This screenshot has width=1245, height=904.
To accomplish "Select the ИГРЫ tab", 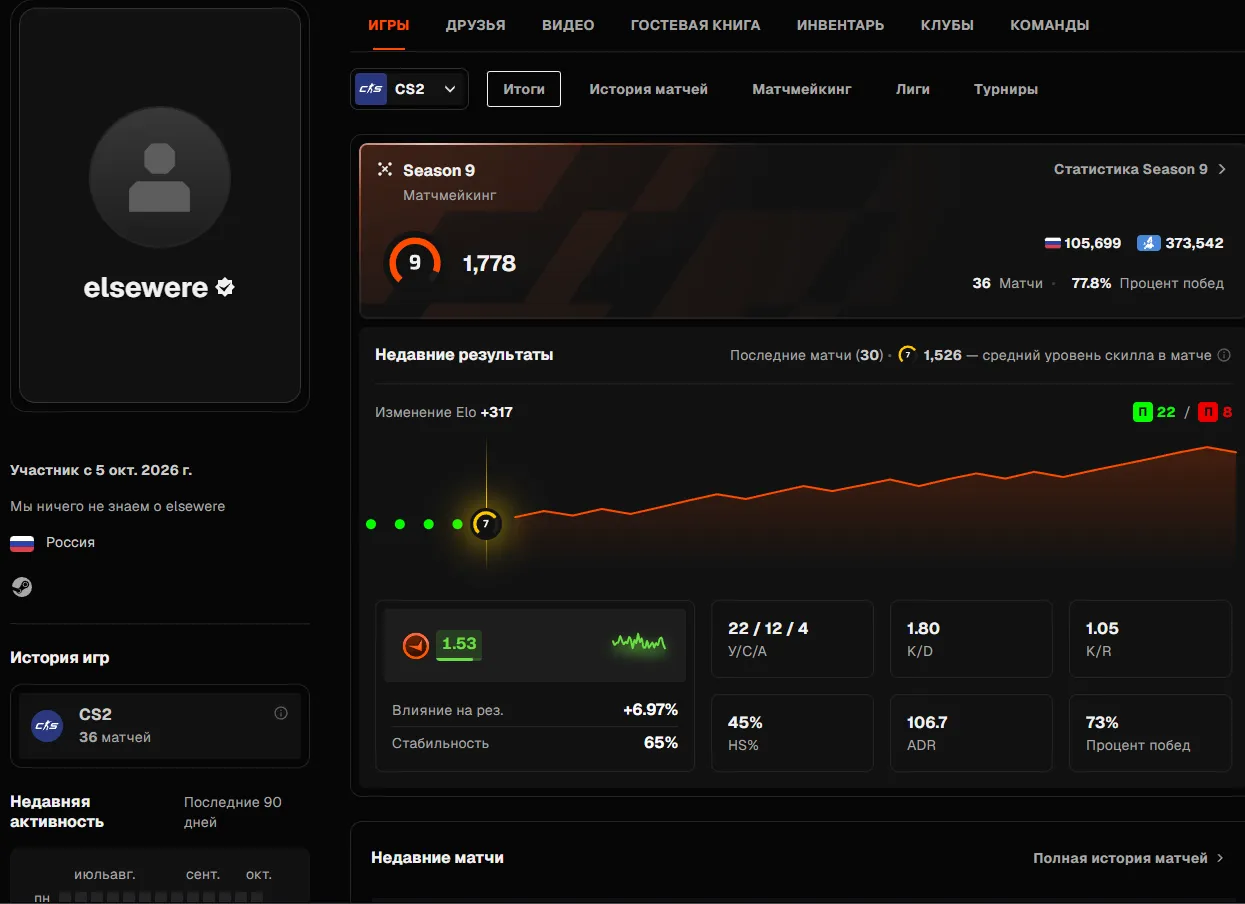I will point(389,25).
